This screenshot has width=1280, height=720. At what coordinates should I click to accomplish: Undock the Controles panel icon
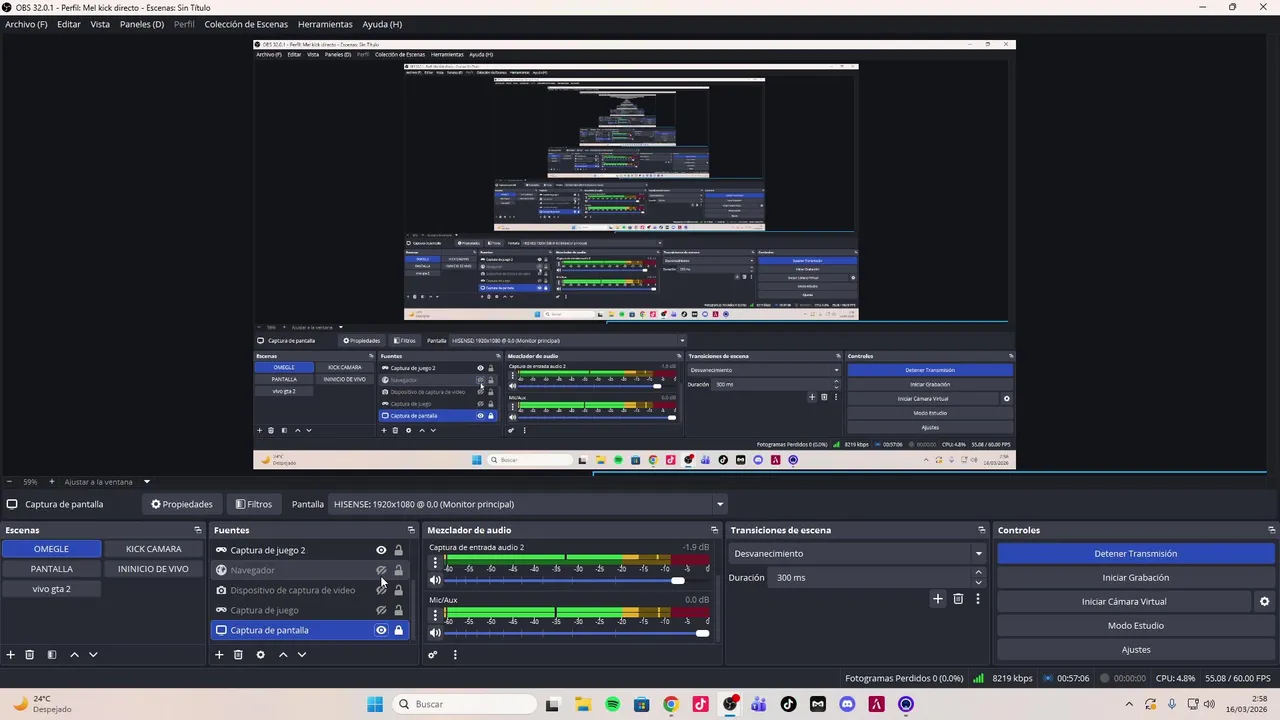1272,530
